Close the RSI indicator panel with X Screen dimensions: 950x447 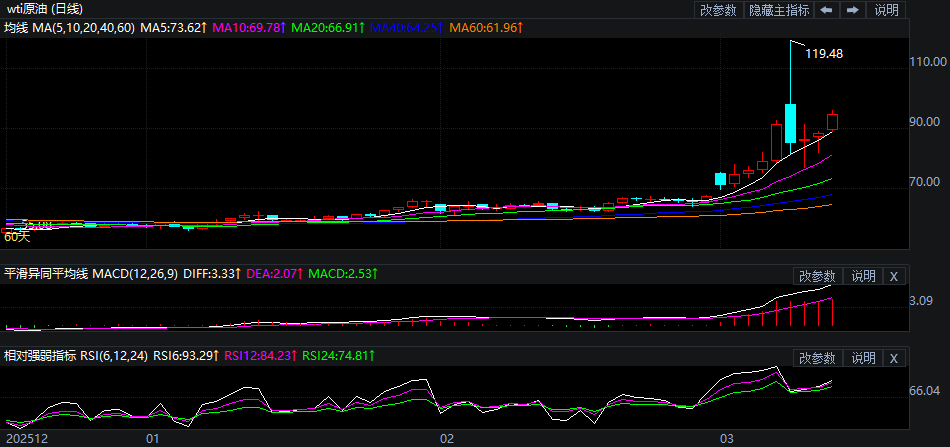coord(894,358)
